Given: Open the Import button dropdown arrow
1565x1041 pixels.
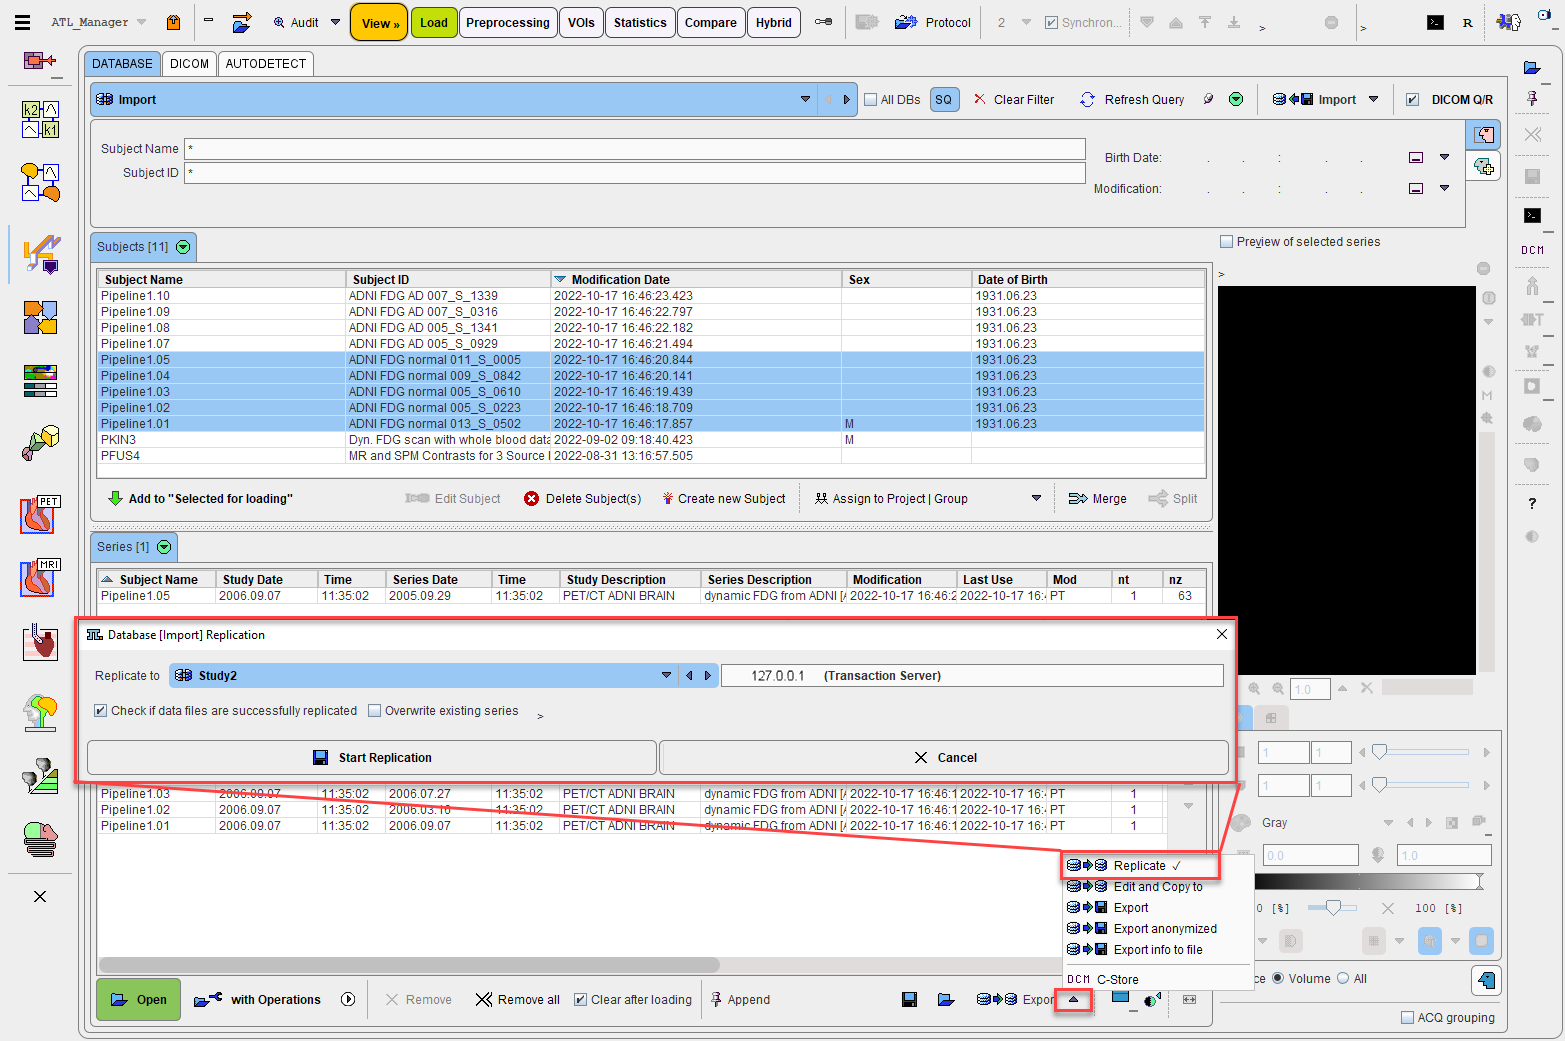Looking at the screenshot, I should (x=1373, y=99).
